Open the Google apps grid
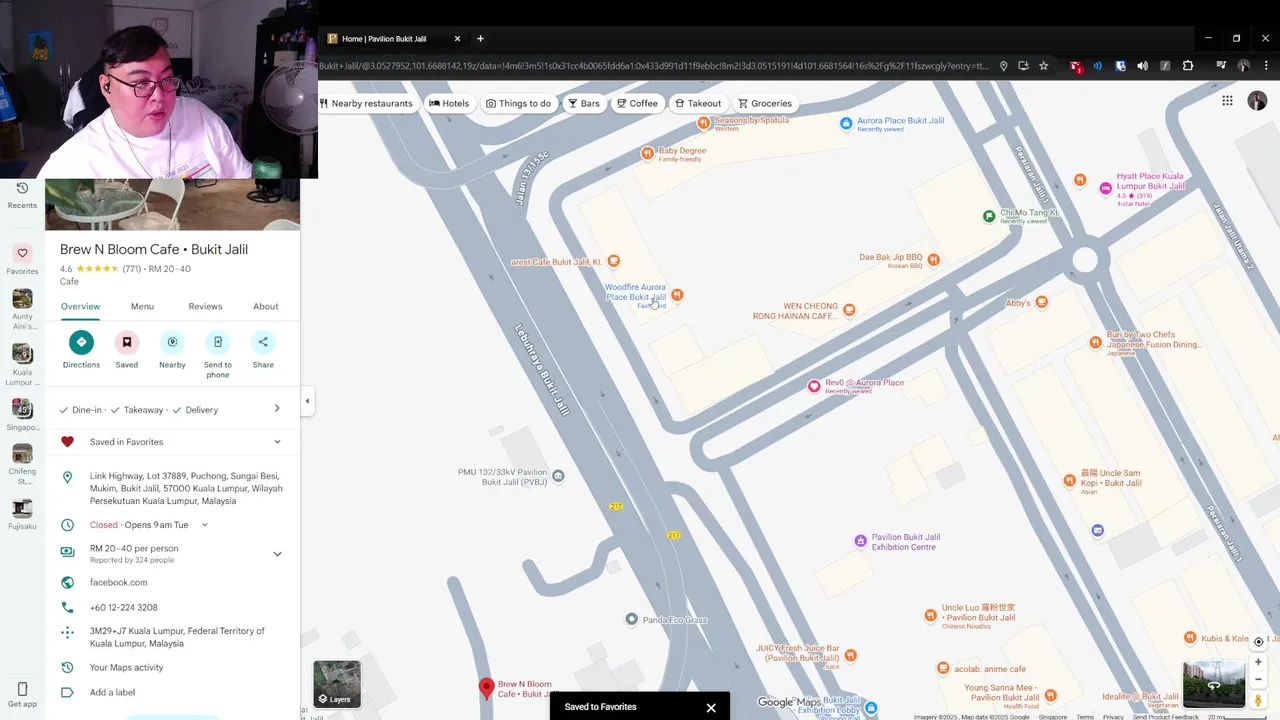 click(x=1227, y=101)
